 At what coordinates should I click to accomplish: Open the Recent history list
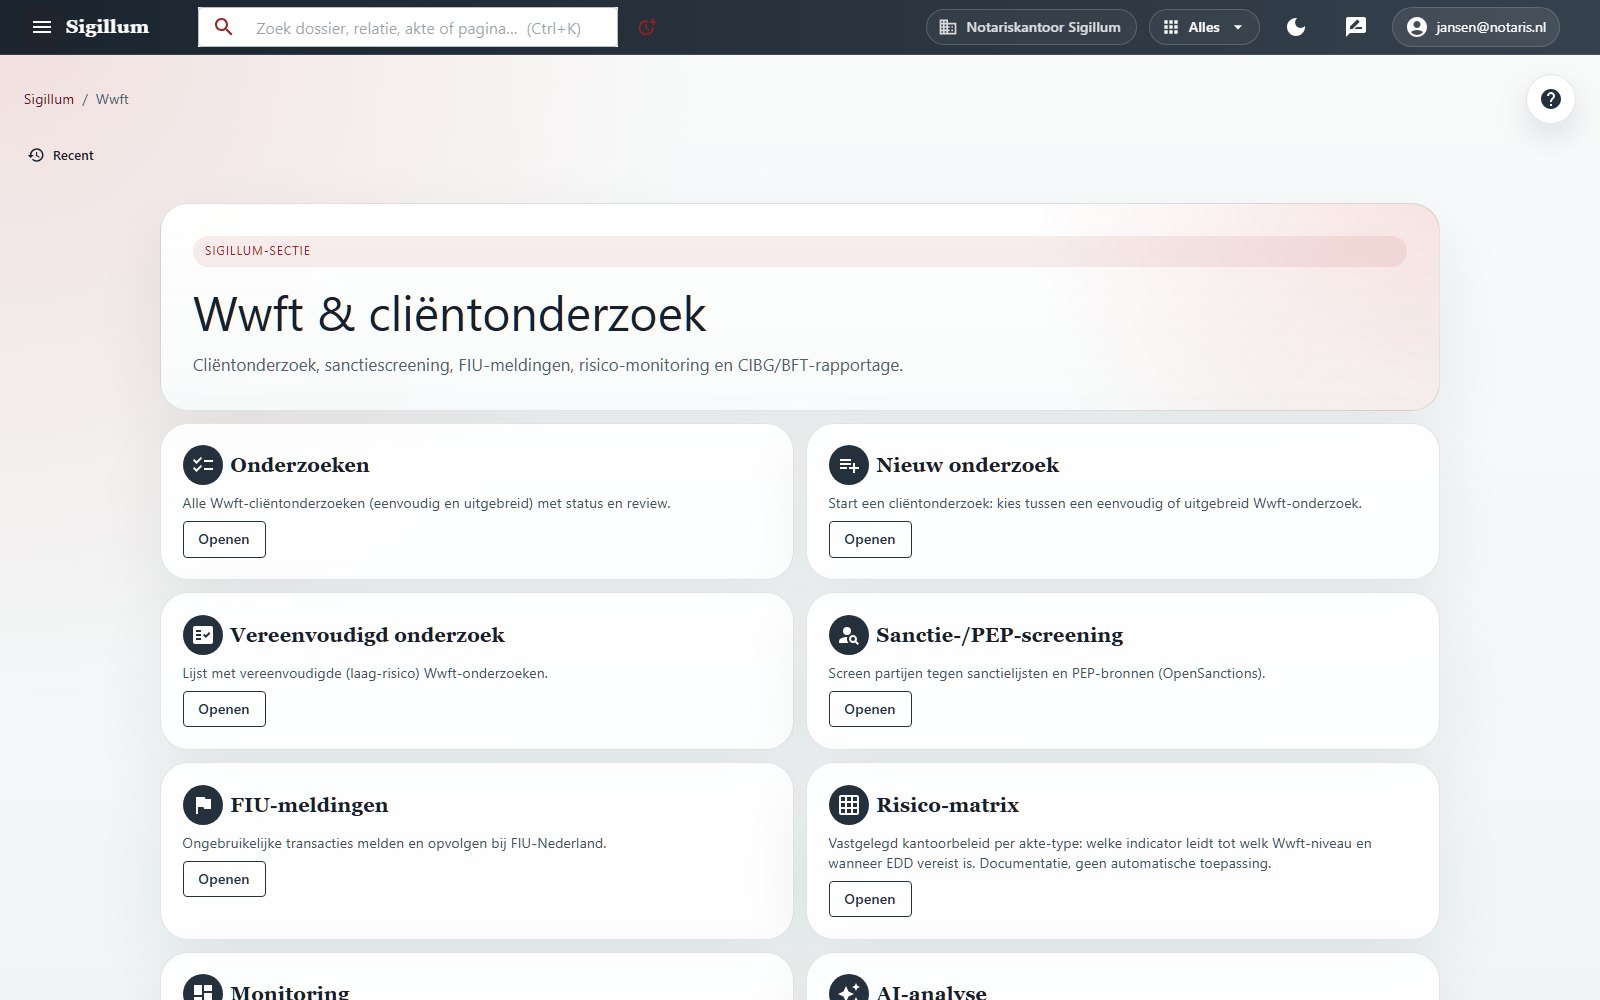(62, 155)
